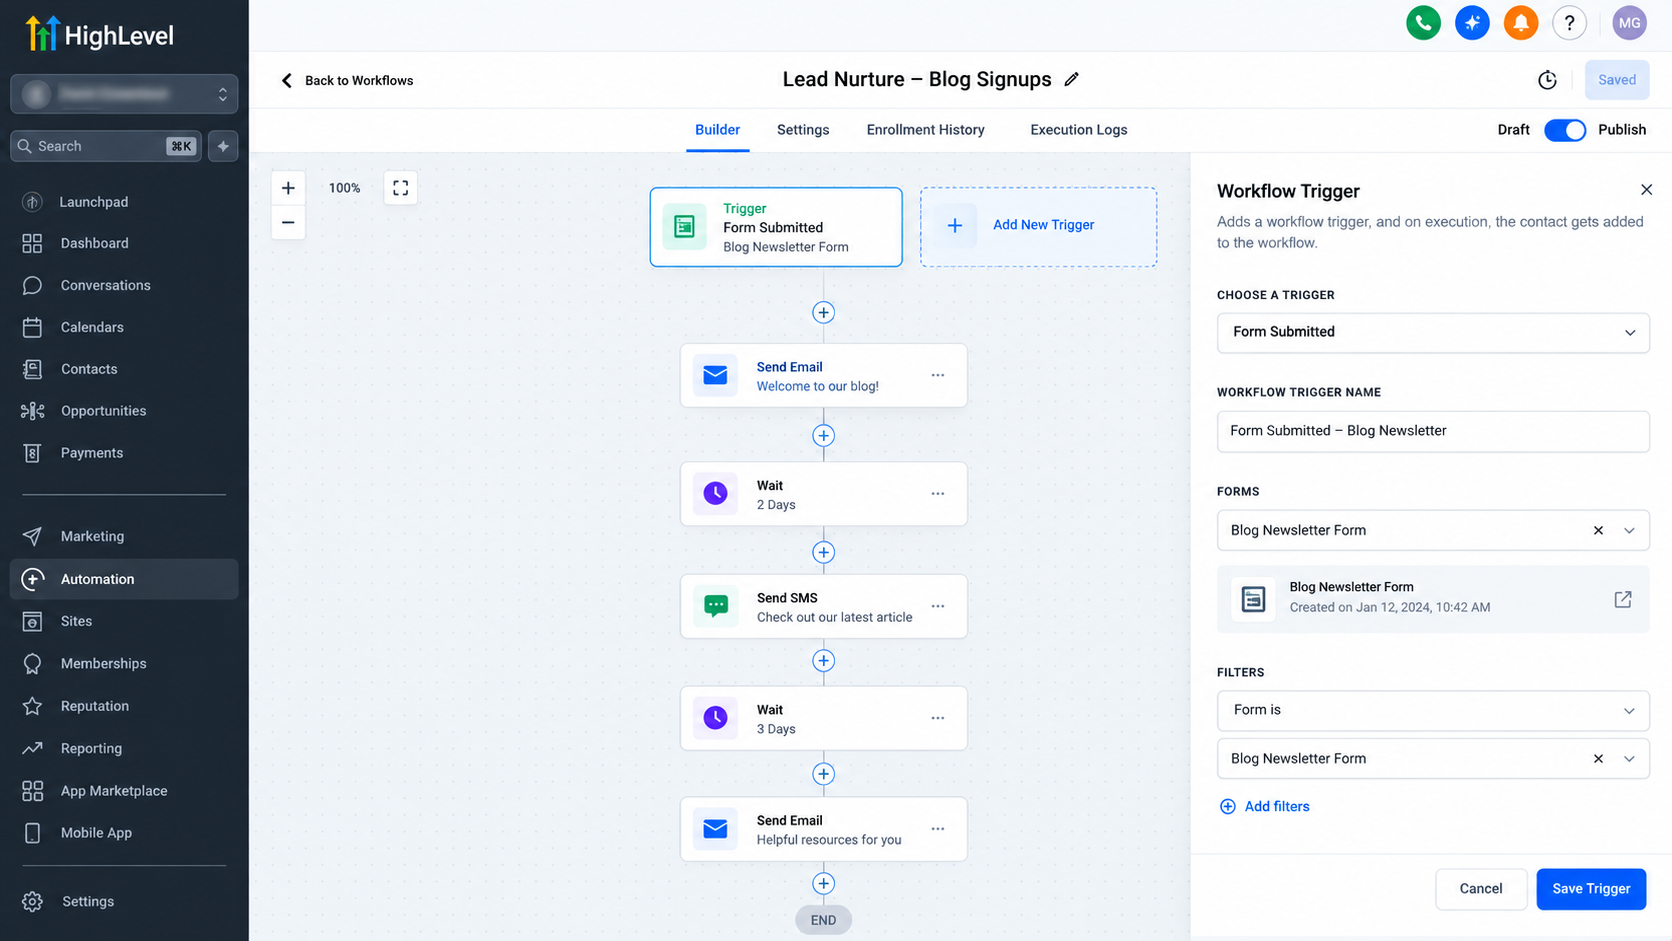1672x941 pixels.
Task: Open options menu for Send SMS step
Action: (938, 606)
